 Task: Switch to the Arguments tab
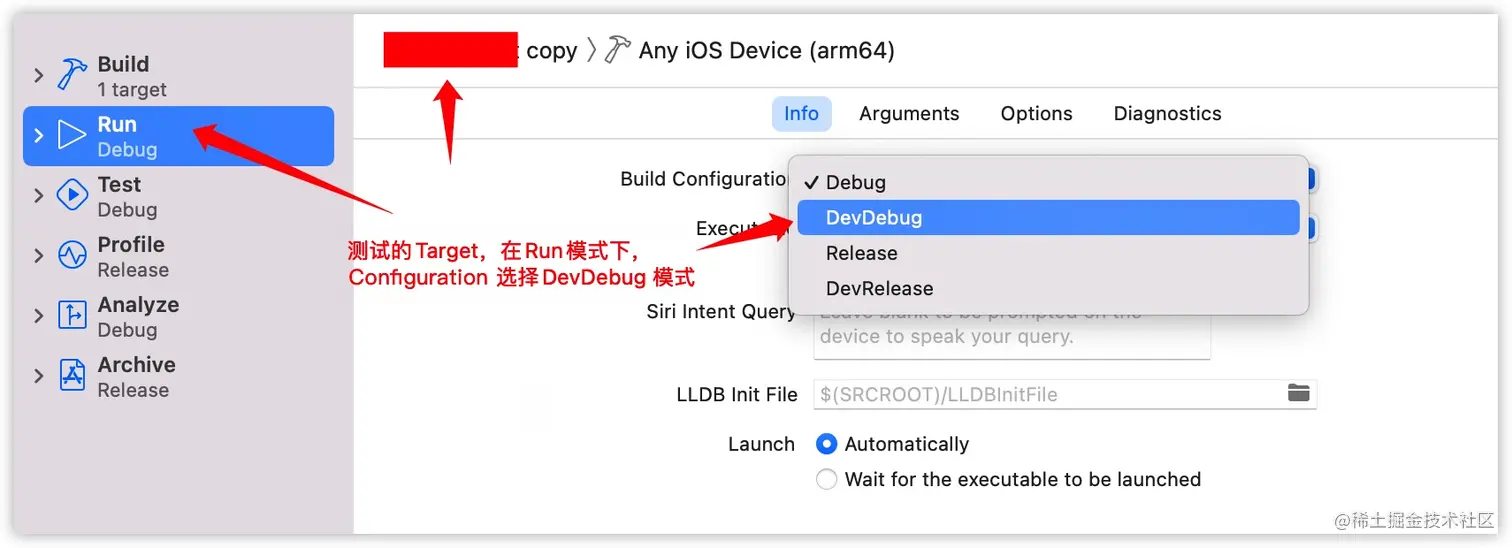tap(909, 114)
